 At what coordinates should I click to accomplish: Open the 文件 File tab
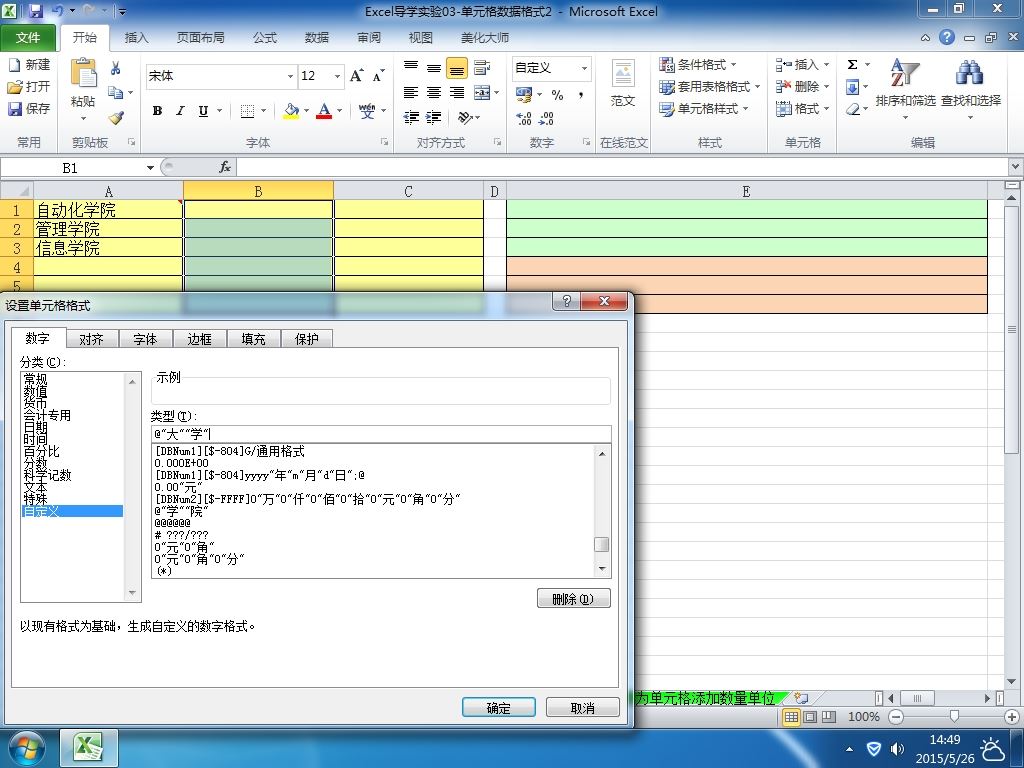(x=28, y=38)
